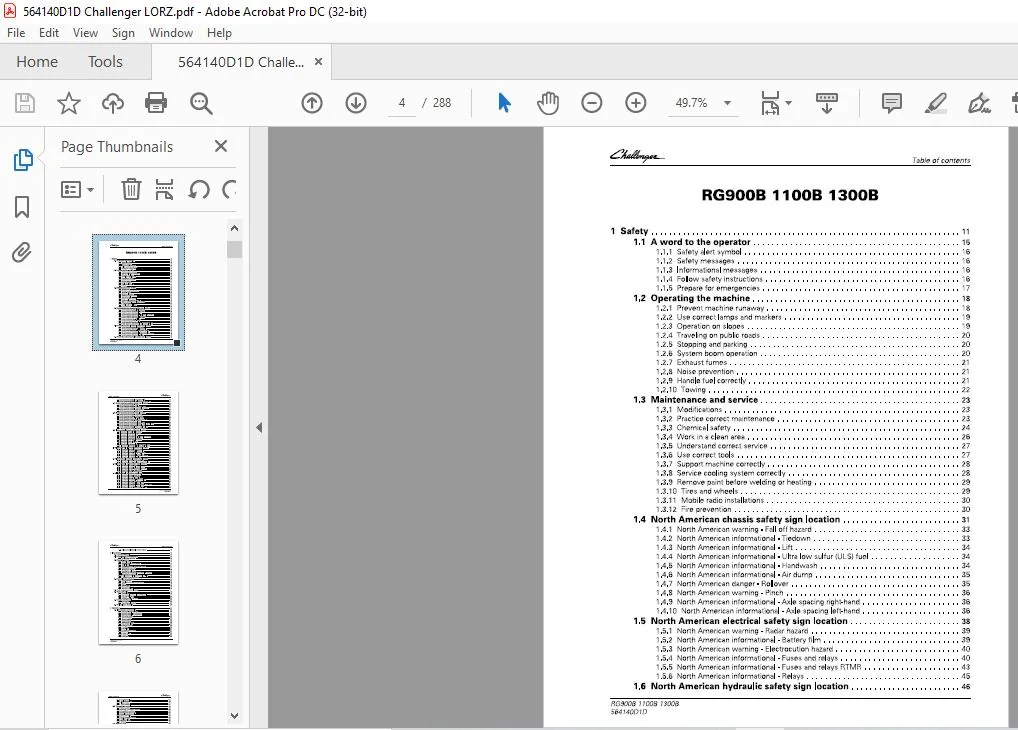Open the Attachments paperclip panel

pyautogui.click(x=21, y=252)
